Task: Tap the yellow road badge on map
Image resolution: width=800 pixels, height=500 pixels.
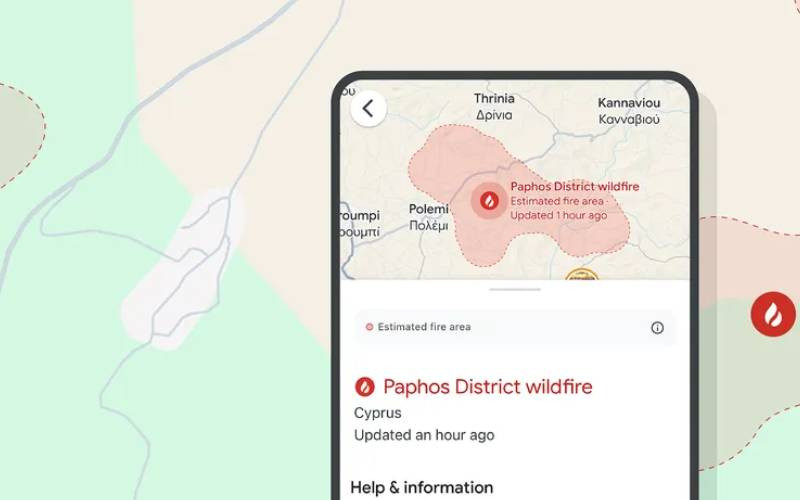Action: tap(582, 274)
